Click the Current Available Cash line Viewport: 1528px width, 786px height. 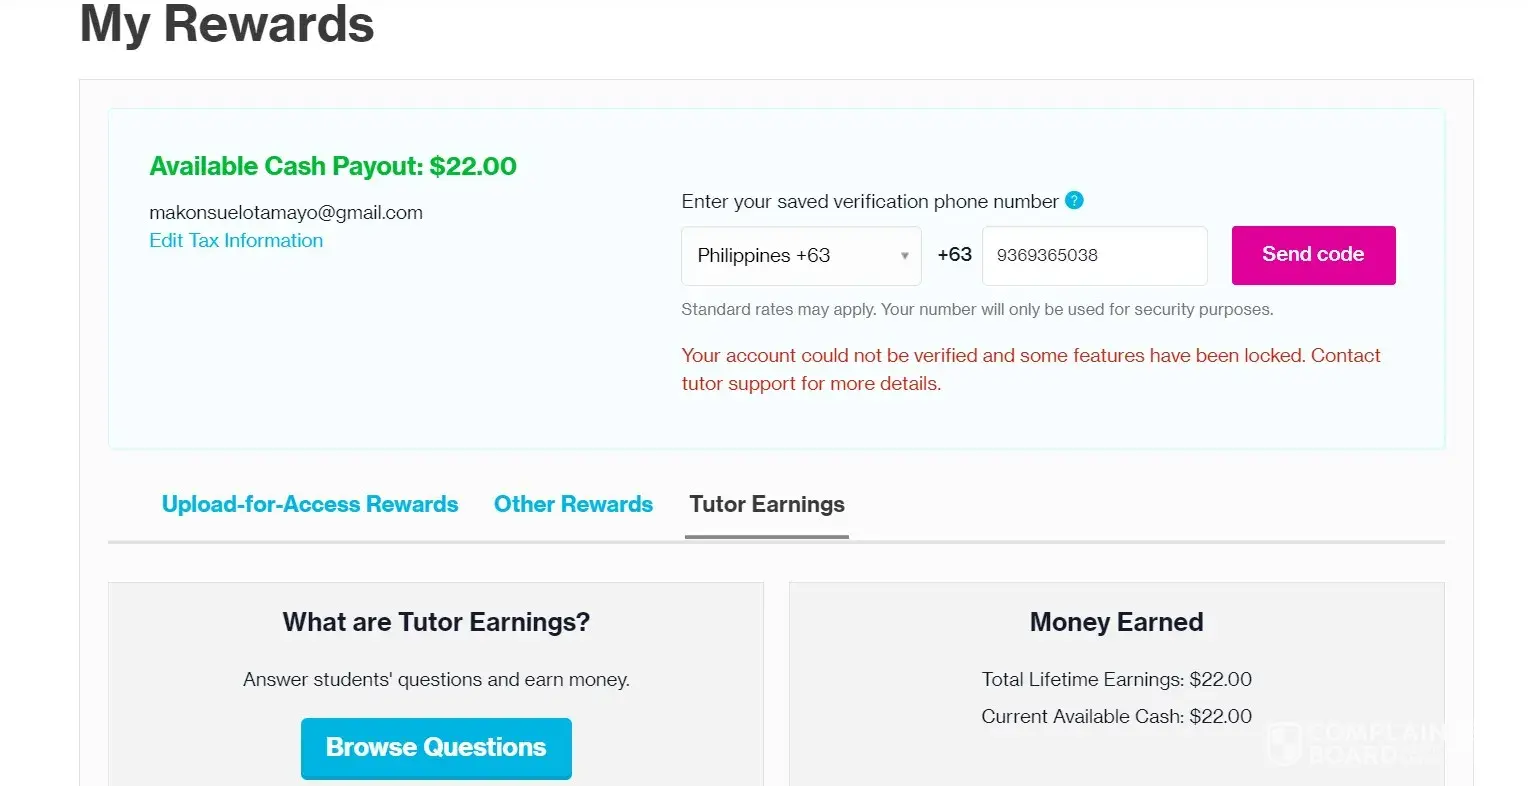point(1116,717)
